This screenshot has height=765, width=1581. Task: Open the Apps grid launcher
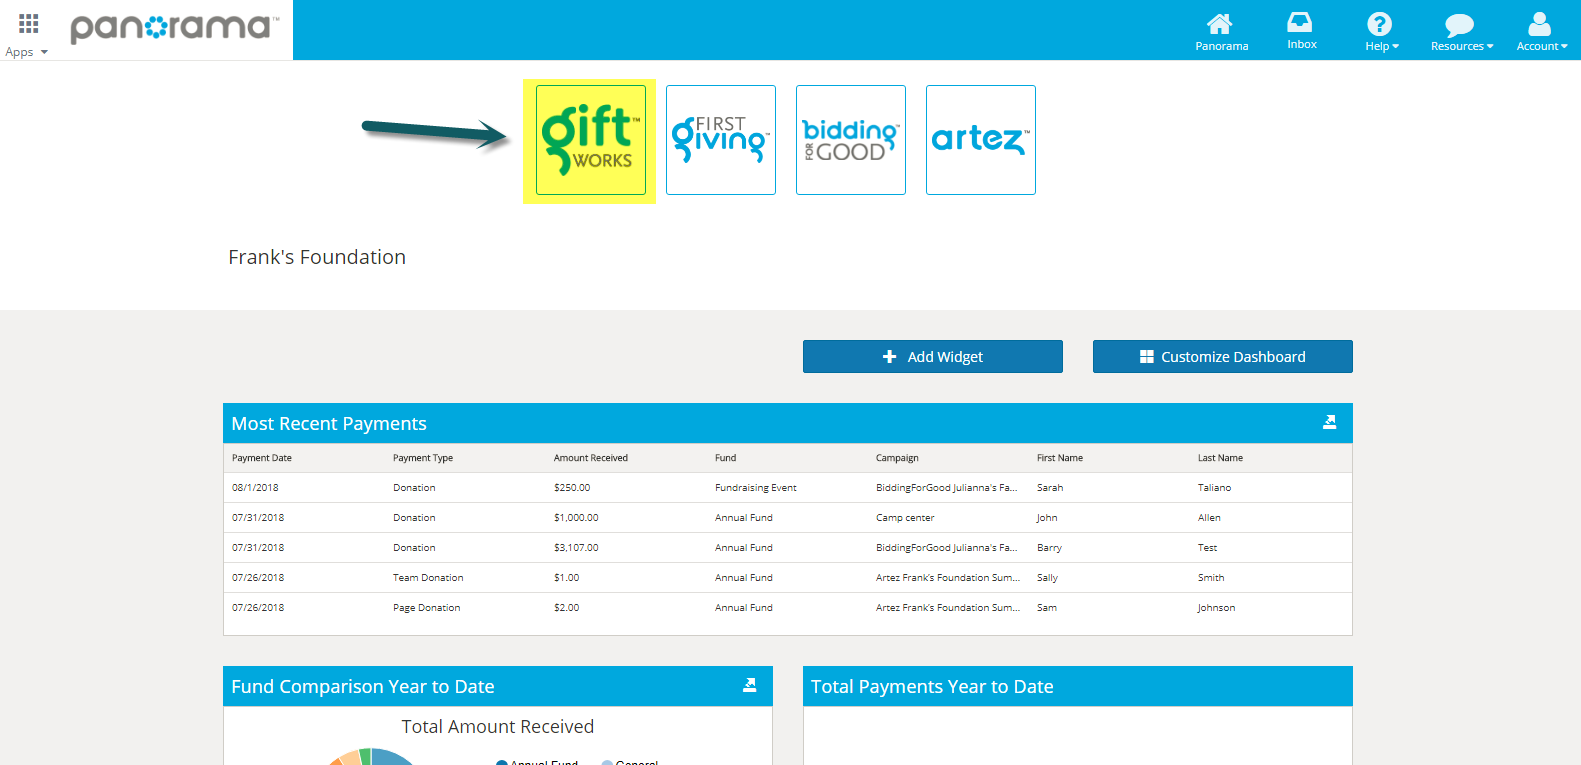27,34
